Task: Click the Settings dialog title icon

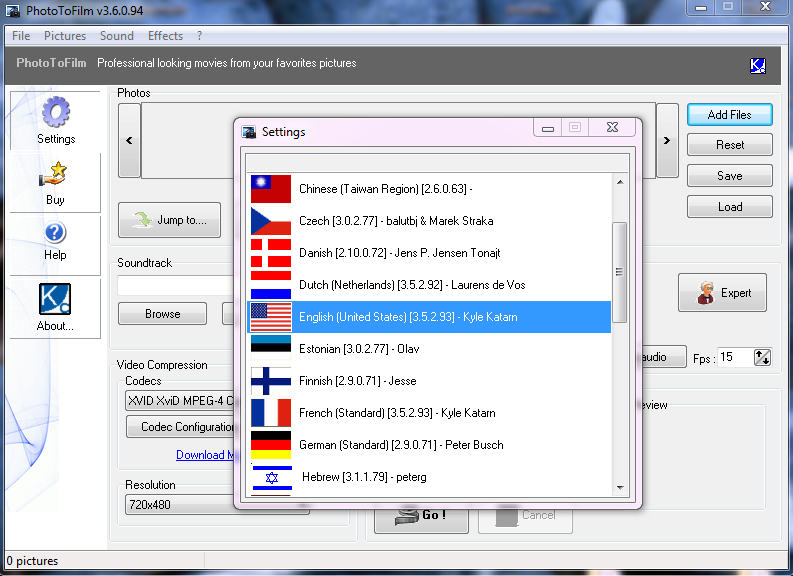Action: pyautogui.click(x=249, y=132)
